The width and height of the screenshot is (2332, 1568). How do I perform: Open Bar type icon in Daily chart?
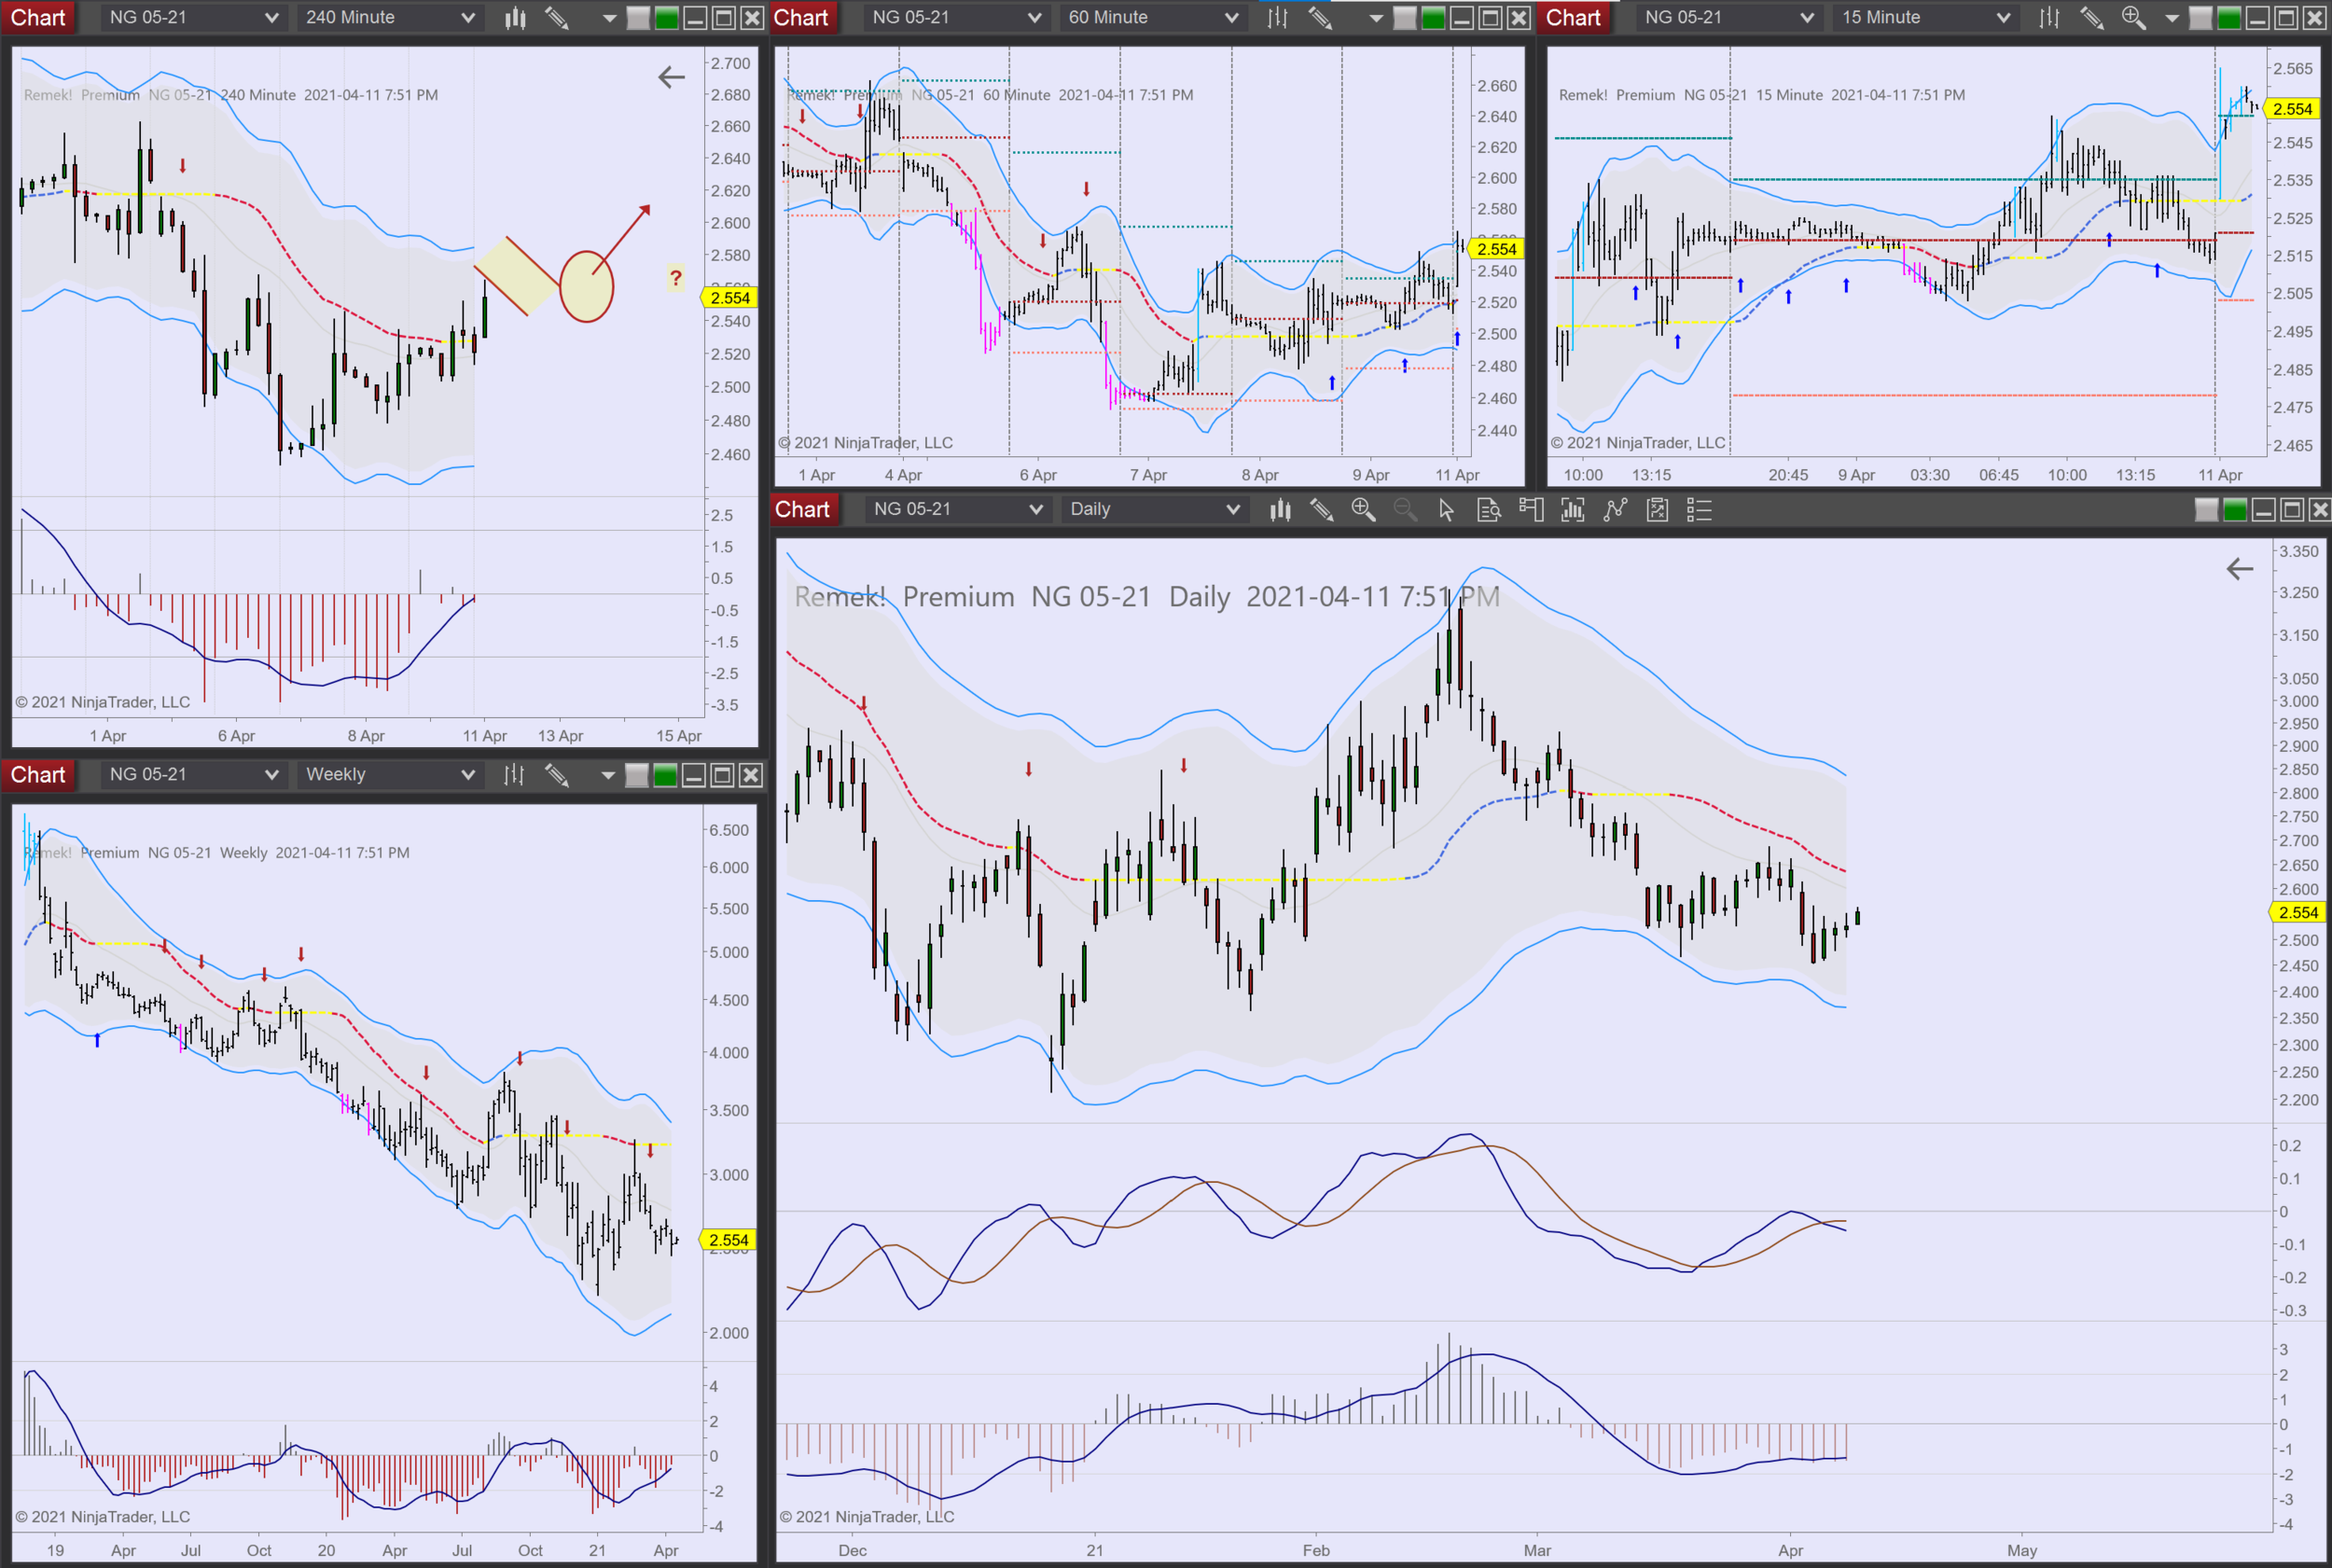(x=1280, y=510)
